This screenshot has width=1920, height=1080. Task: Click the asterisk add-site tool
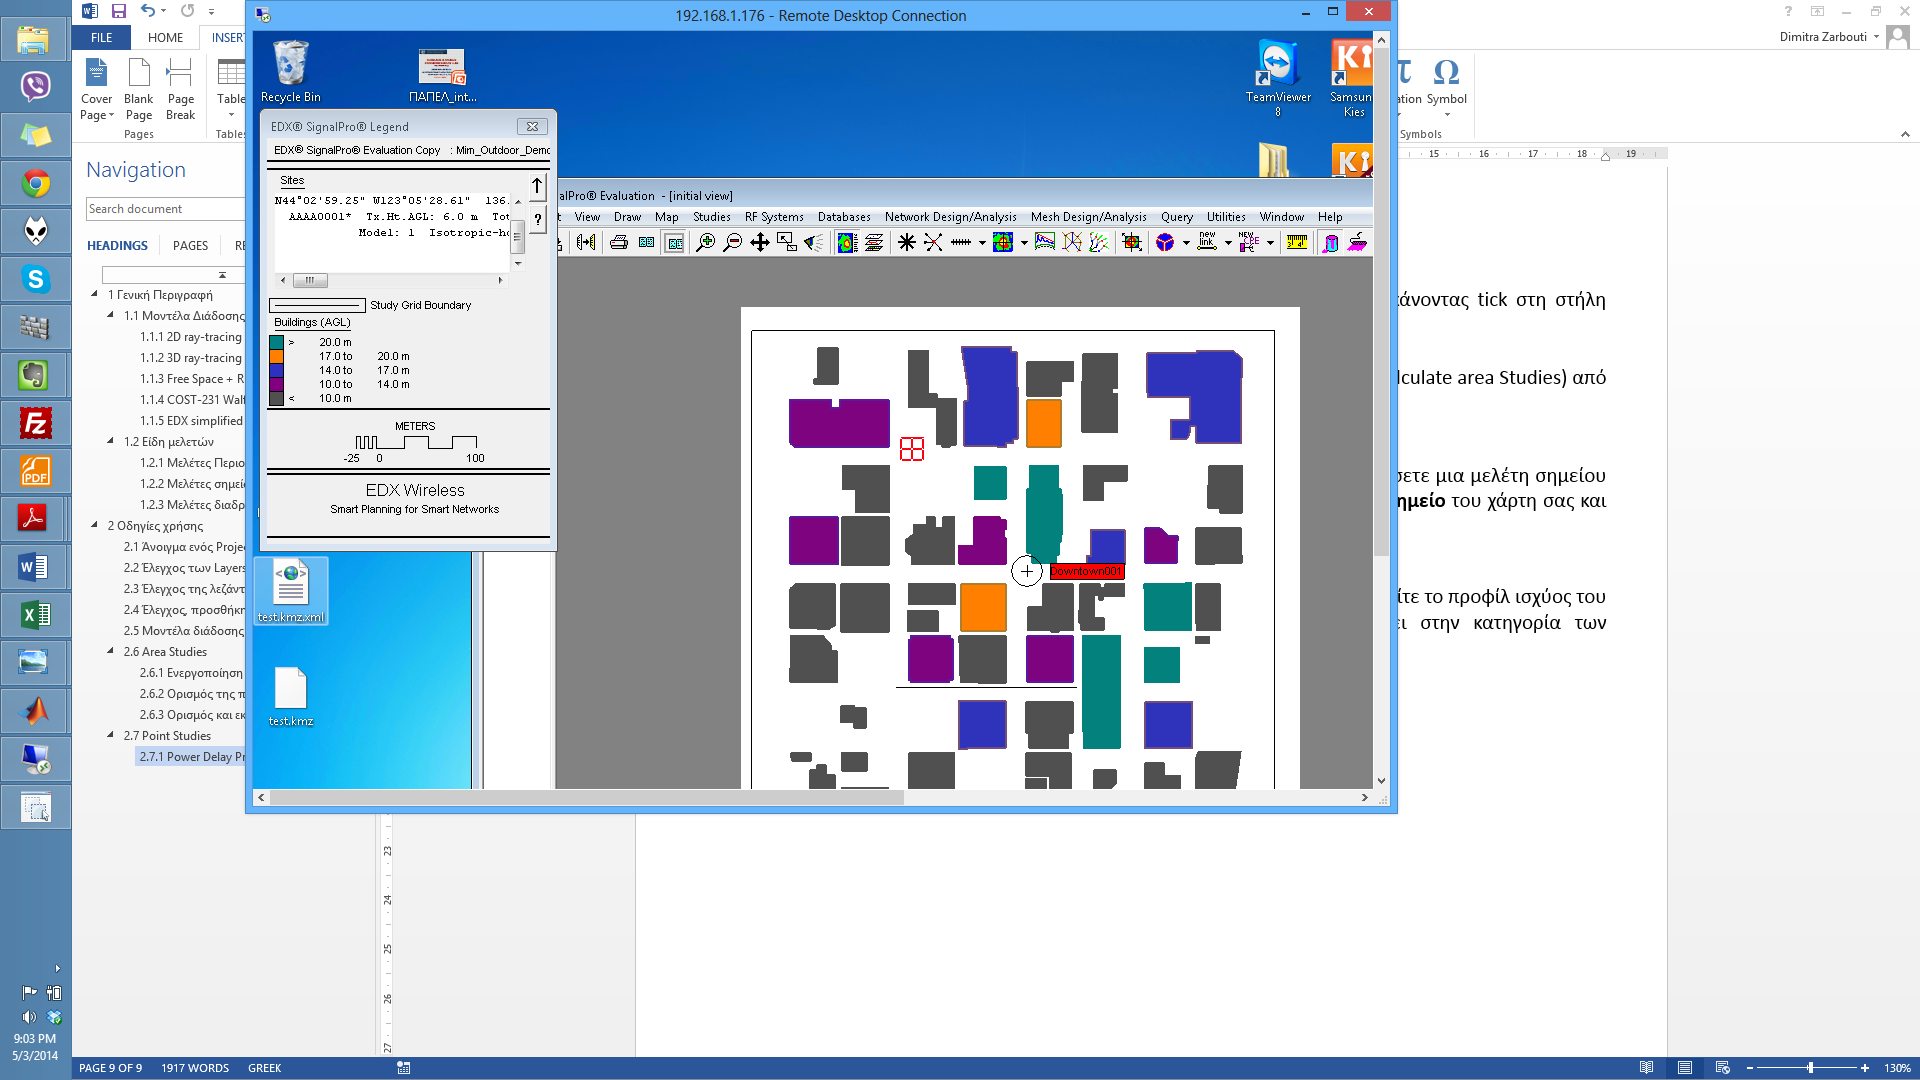pyautogui.click(x=907, y=242)
